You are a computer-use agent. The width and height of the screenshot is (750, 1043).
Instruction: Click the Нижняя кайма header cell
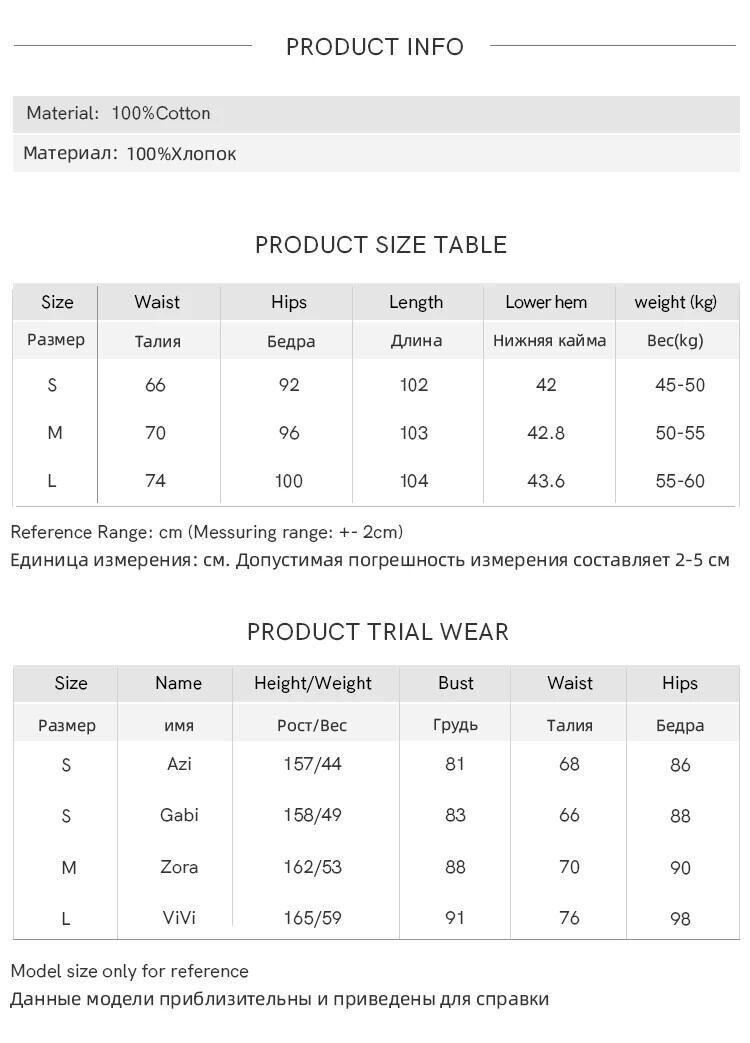pos(549,341)
